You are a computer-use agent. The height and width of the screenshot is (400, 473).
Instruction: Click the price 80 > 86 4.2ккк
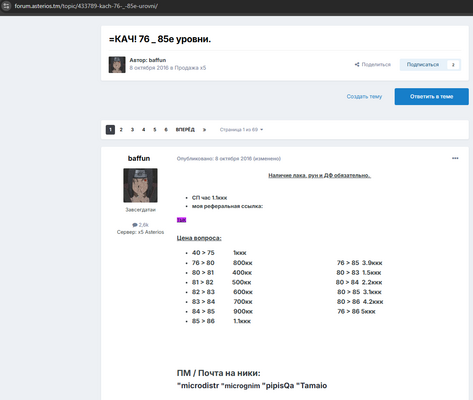click(360, 302)
